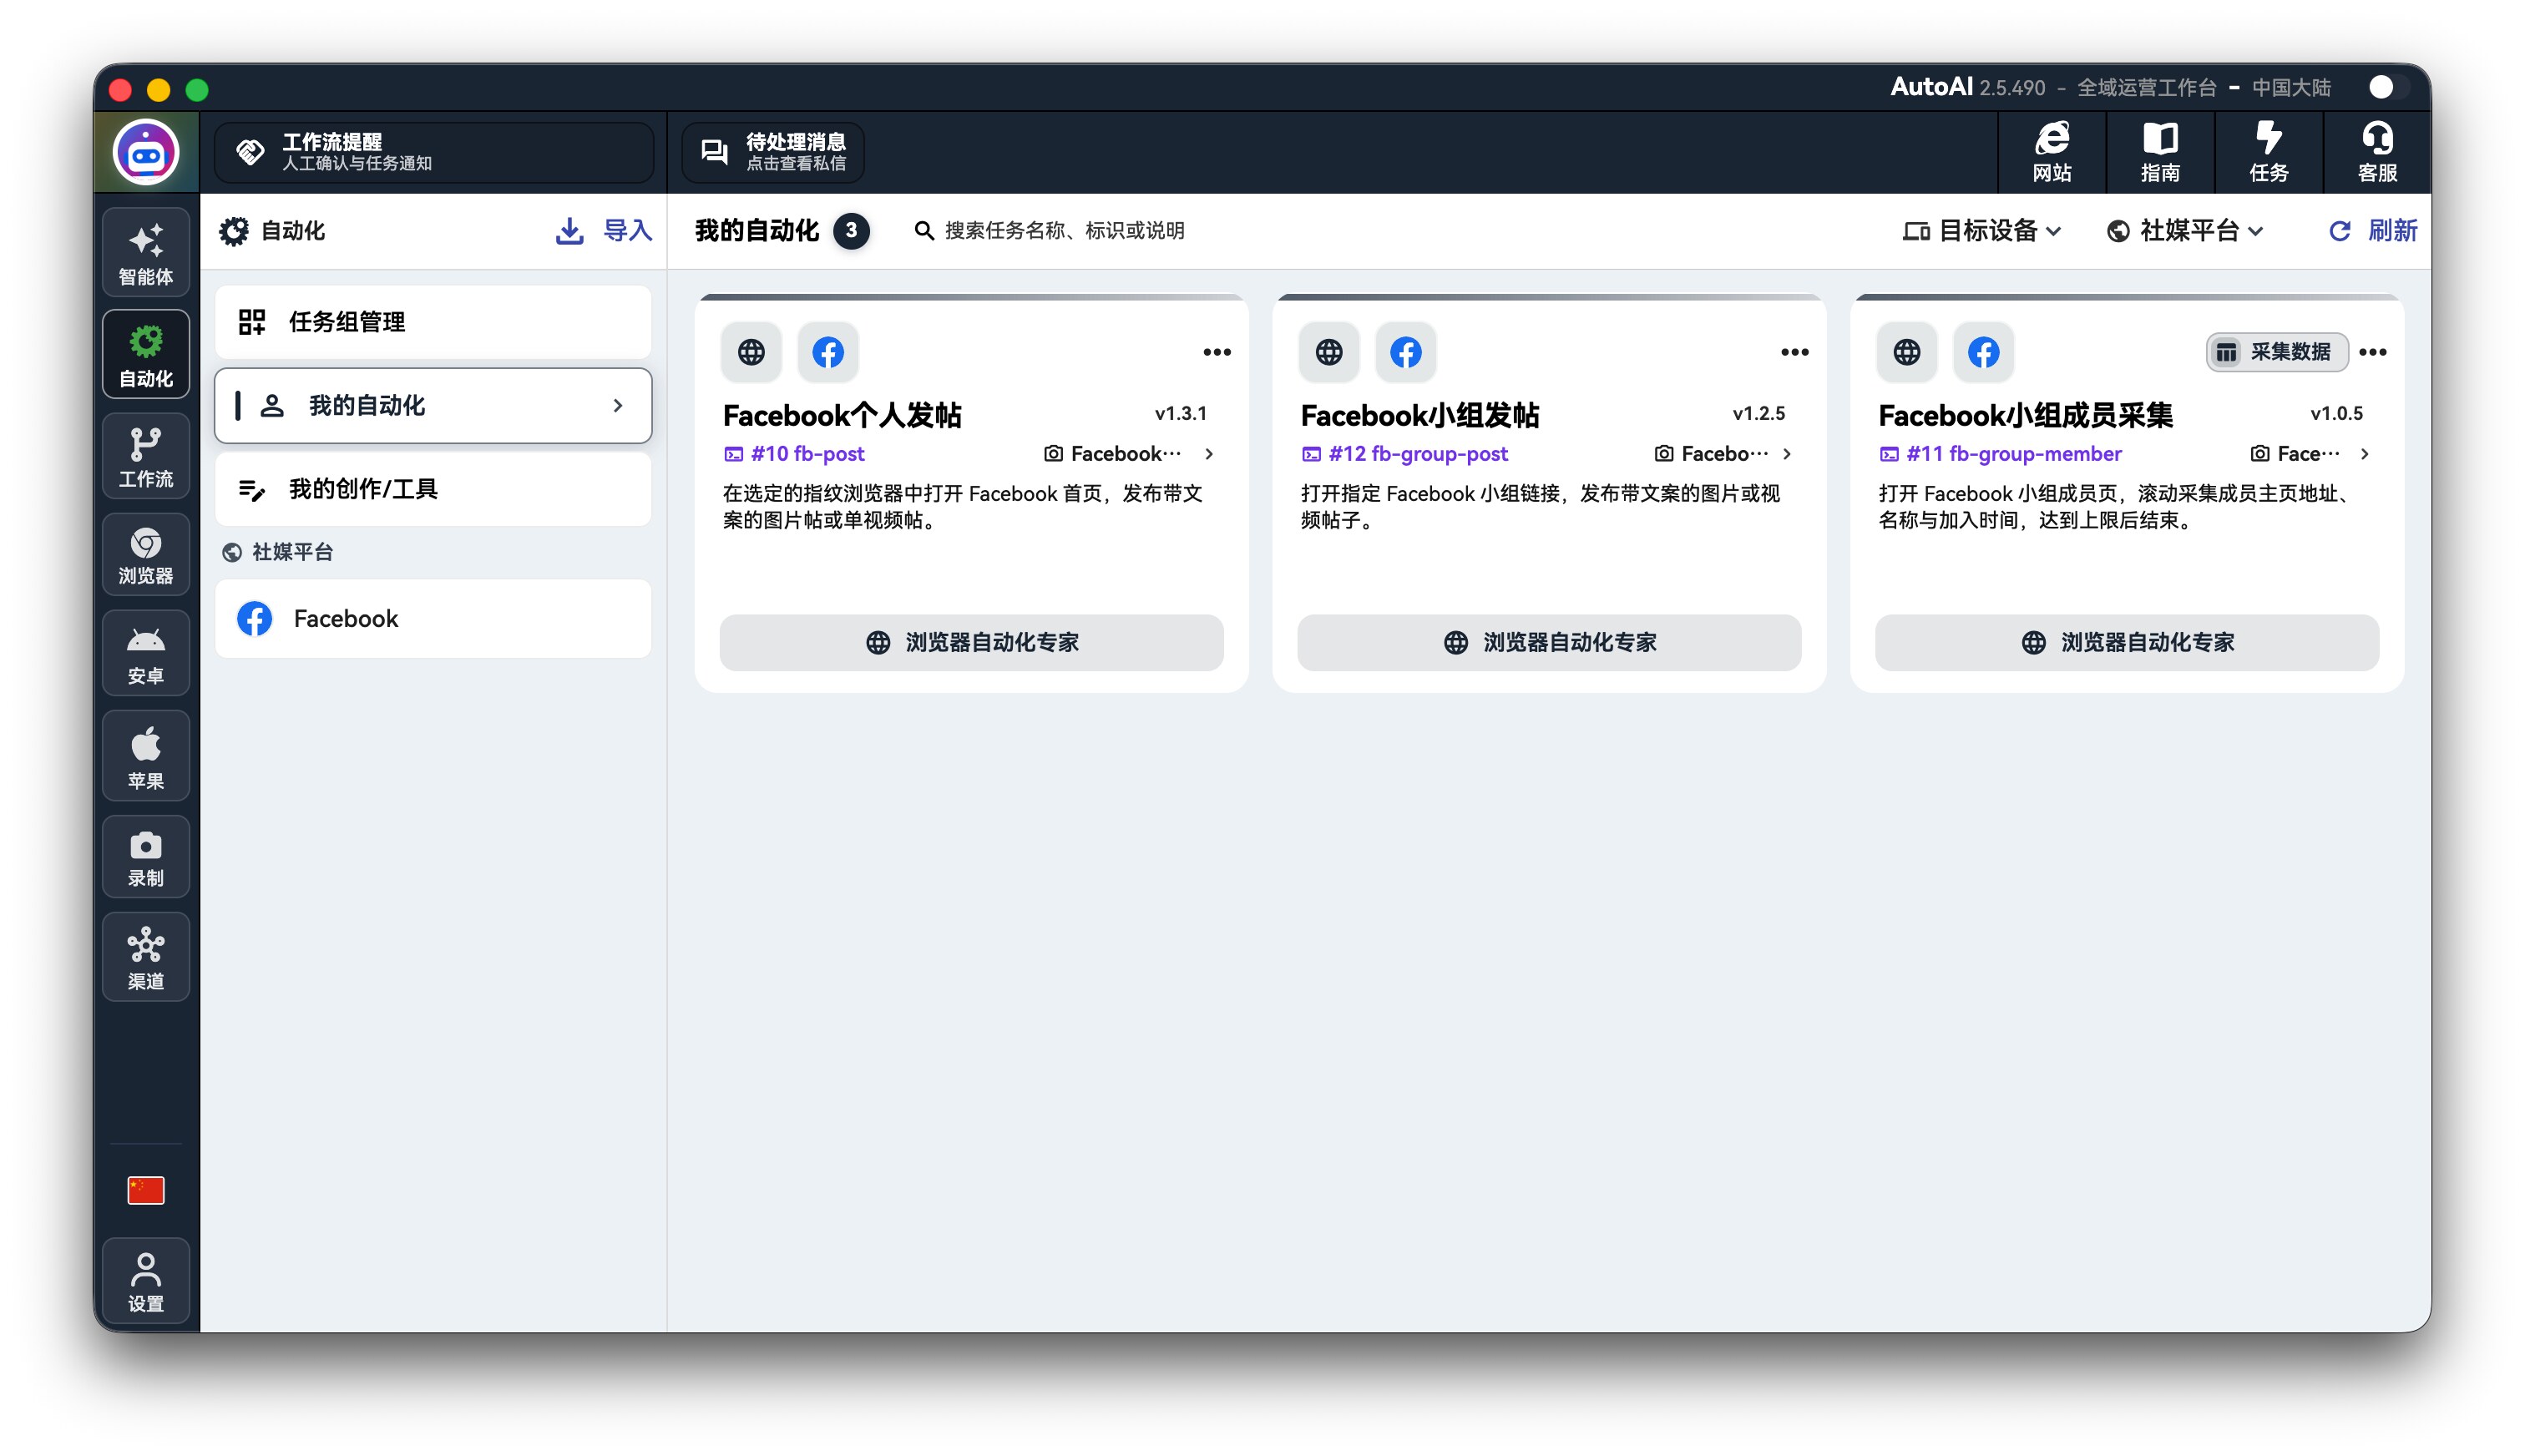Open 客服 customer support
Viewport: 2525px width, 1456px height.
tap(2377, 152)
